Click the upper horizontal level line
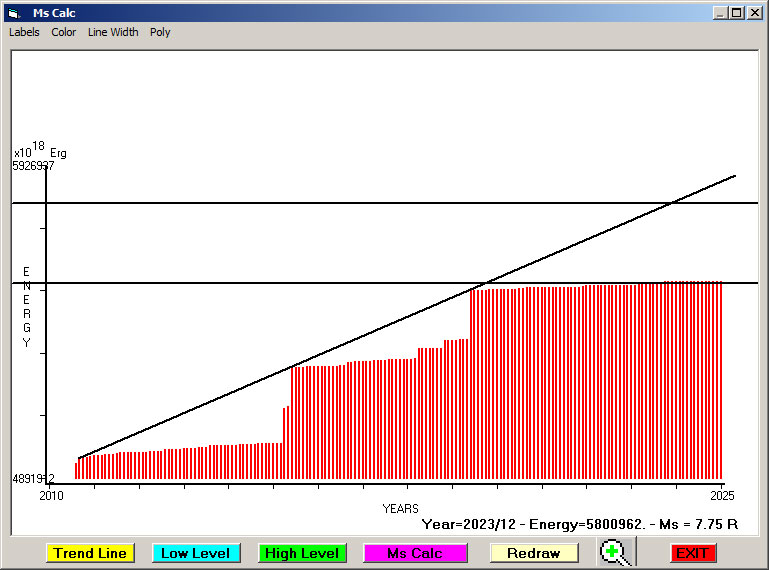Screen dimensions: 769x570 pos(300,203)
